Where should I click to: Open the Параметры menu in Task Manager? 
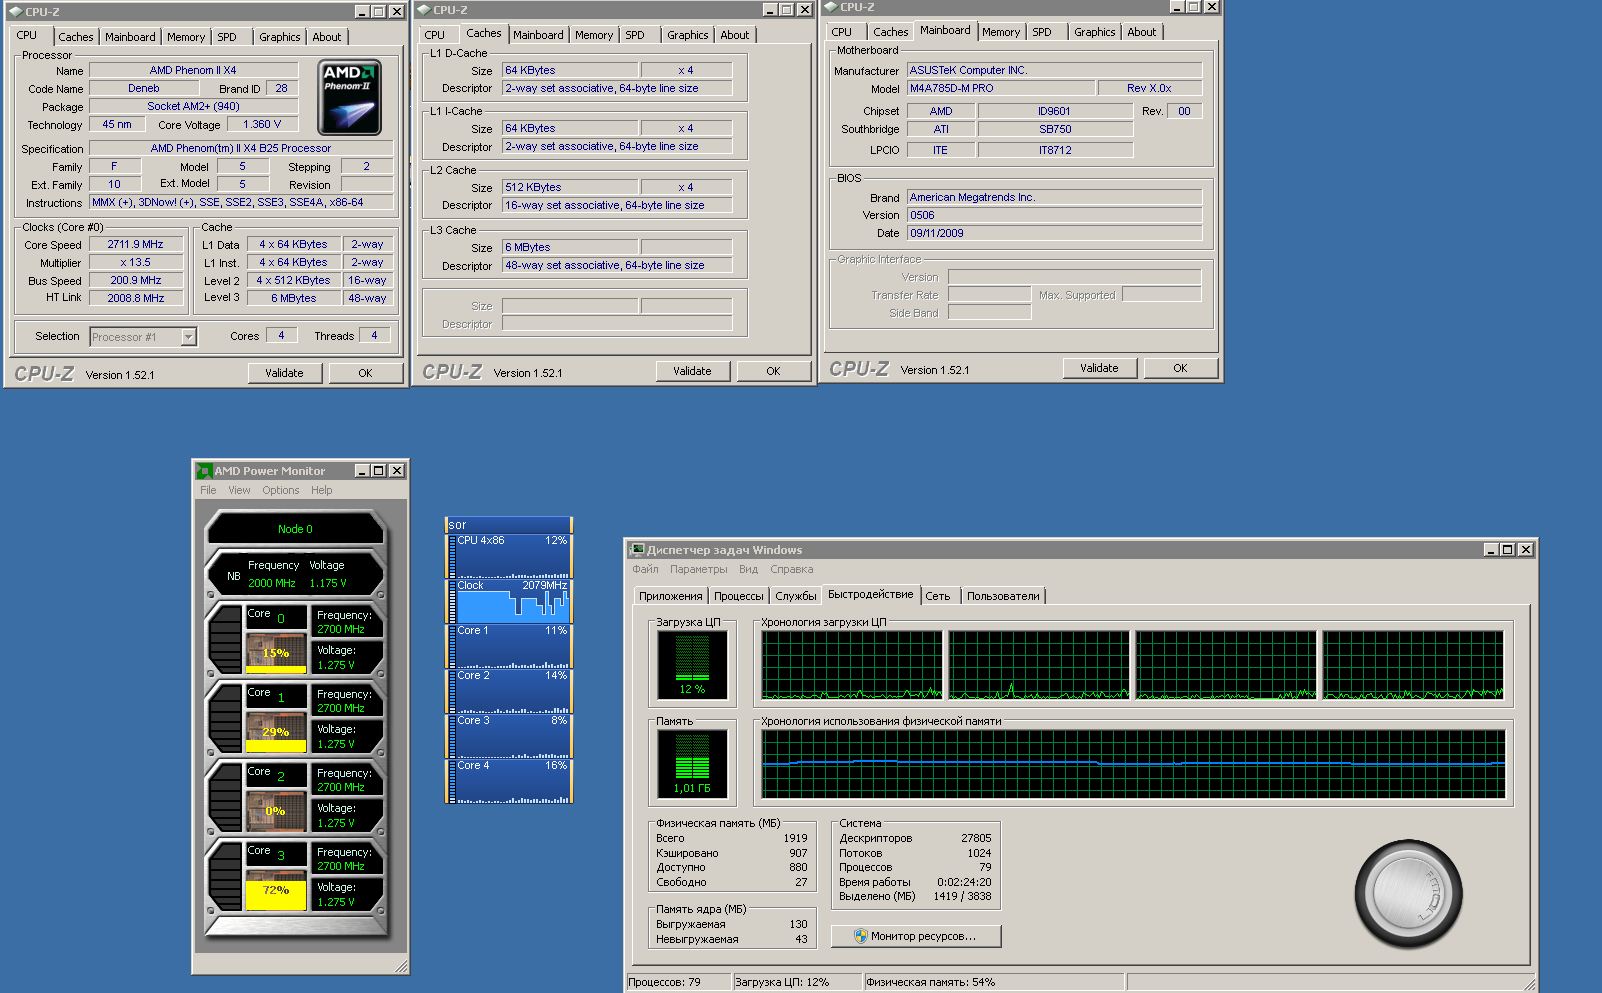pyautogui.click(x=699, y=569)
